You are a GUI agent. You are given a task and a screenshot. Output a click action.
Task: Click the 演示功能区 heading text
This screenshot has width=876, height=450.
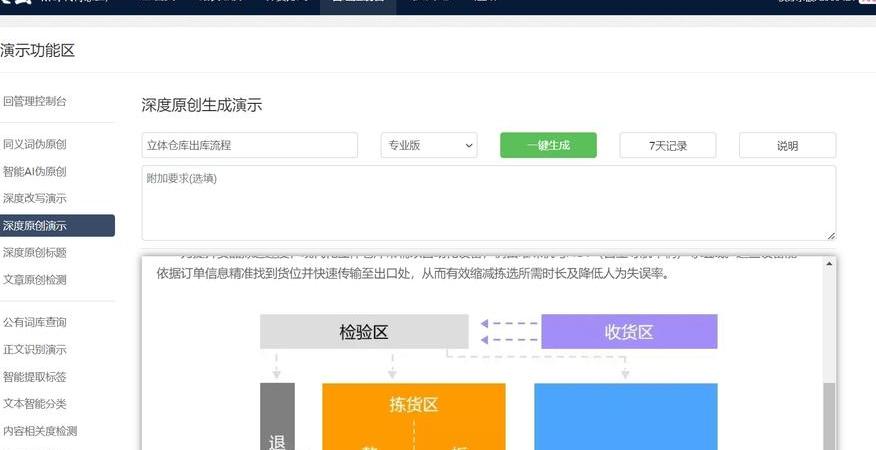37,50
